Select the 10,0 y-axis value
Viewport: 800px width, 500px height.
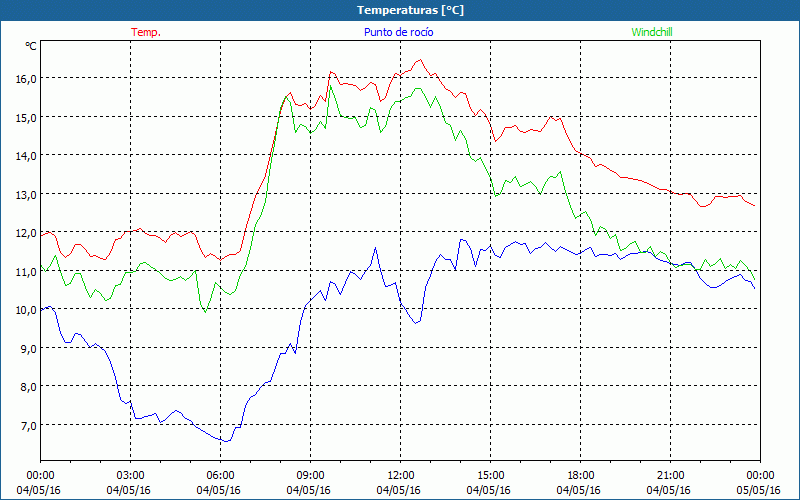coord(26,310)
